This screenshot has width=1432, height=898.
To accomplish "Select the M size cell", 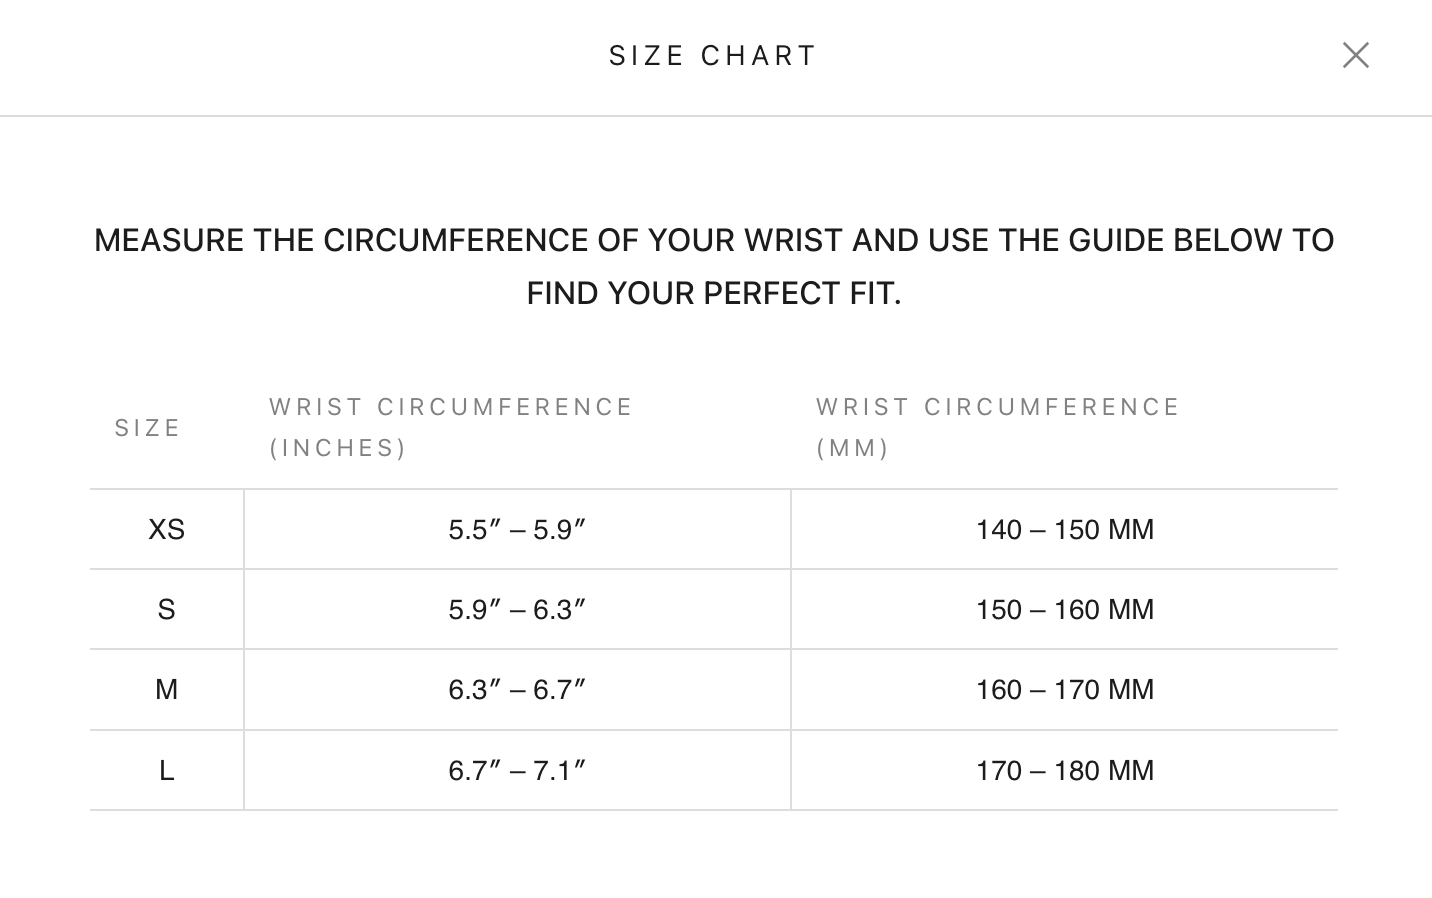I will 167,689.
